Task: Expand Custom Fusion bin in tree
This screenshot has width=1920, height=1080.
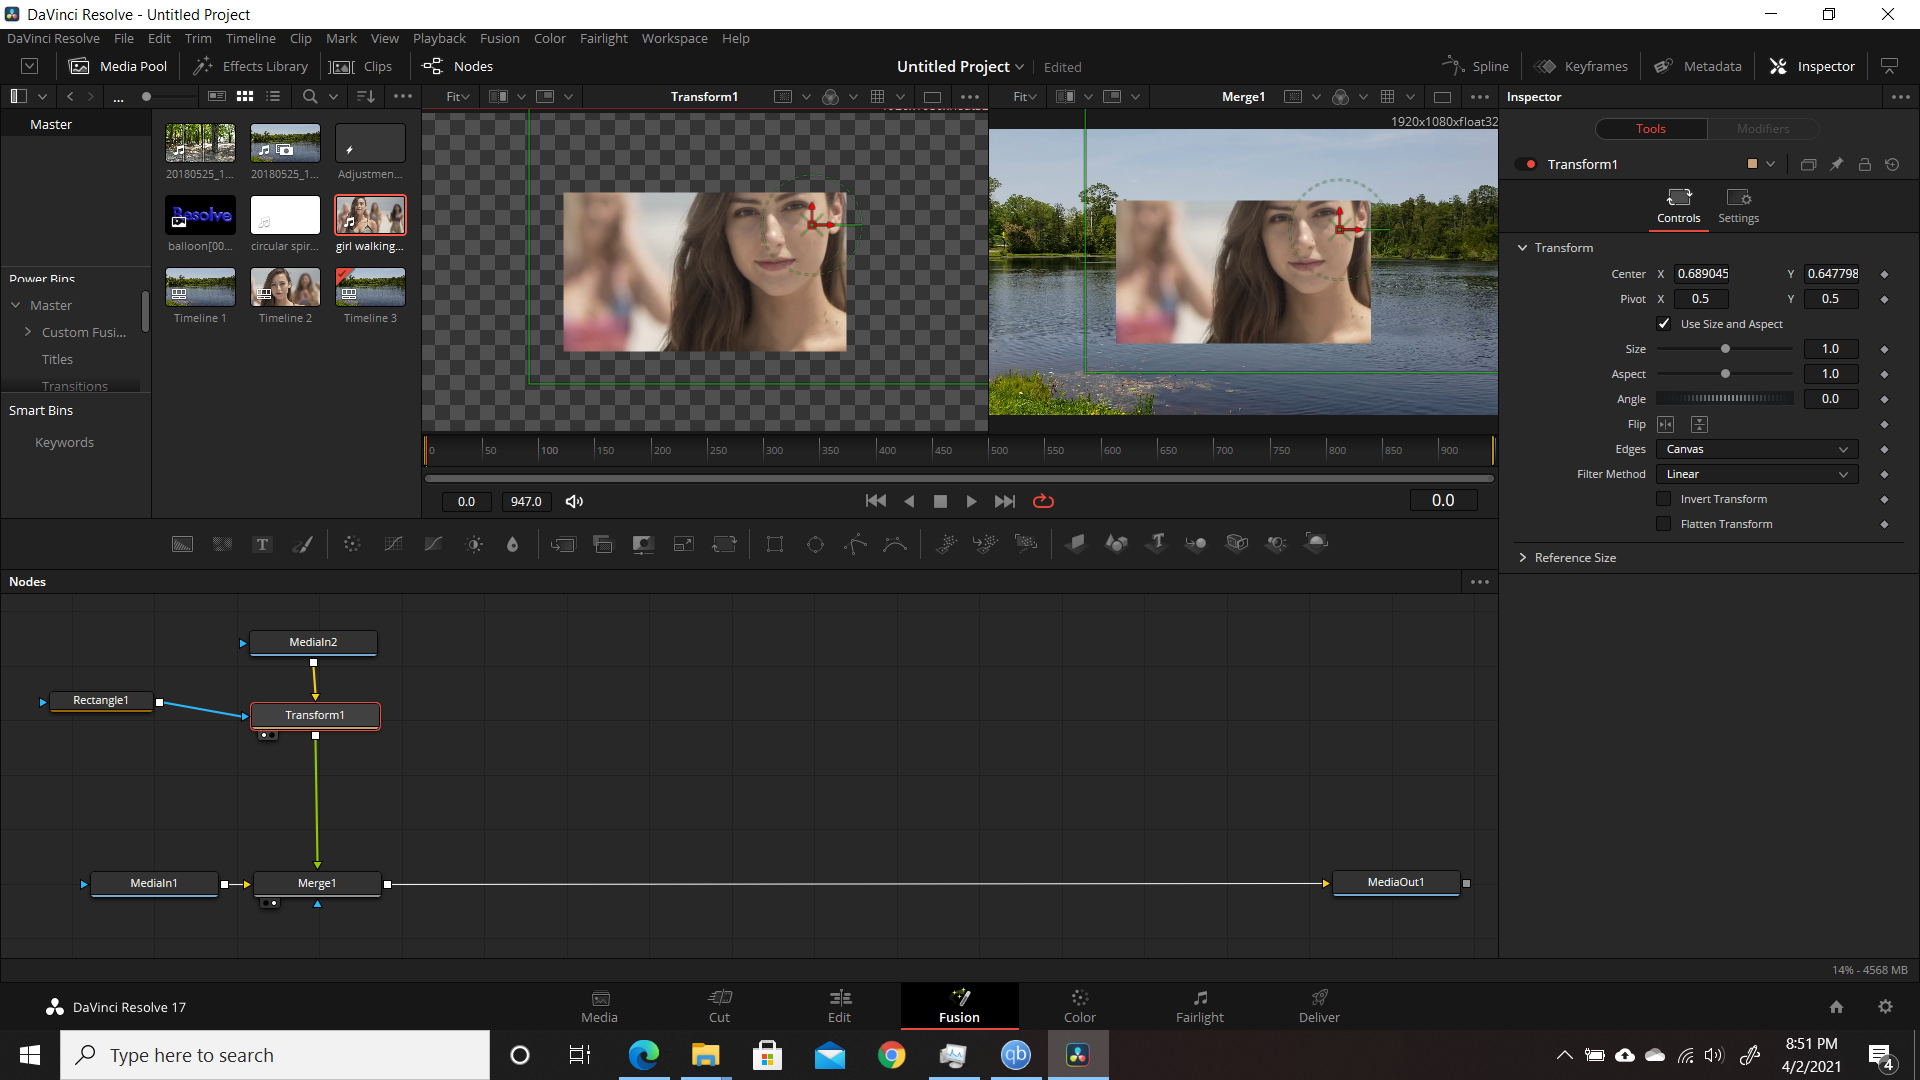Action: coord(28,332)
